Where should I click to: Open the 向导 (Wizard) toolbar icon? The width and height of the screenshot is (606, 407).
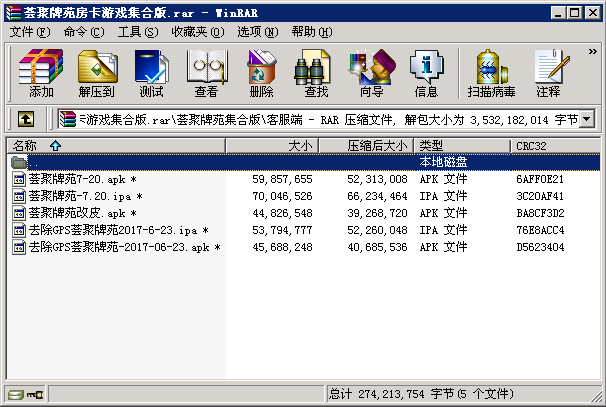(x=371, y=73)
